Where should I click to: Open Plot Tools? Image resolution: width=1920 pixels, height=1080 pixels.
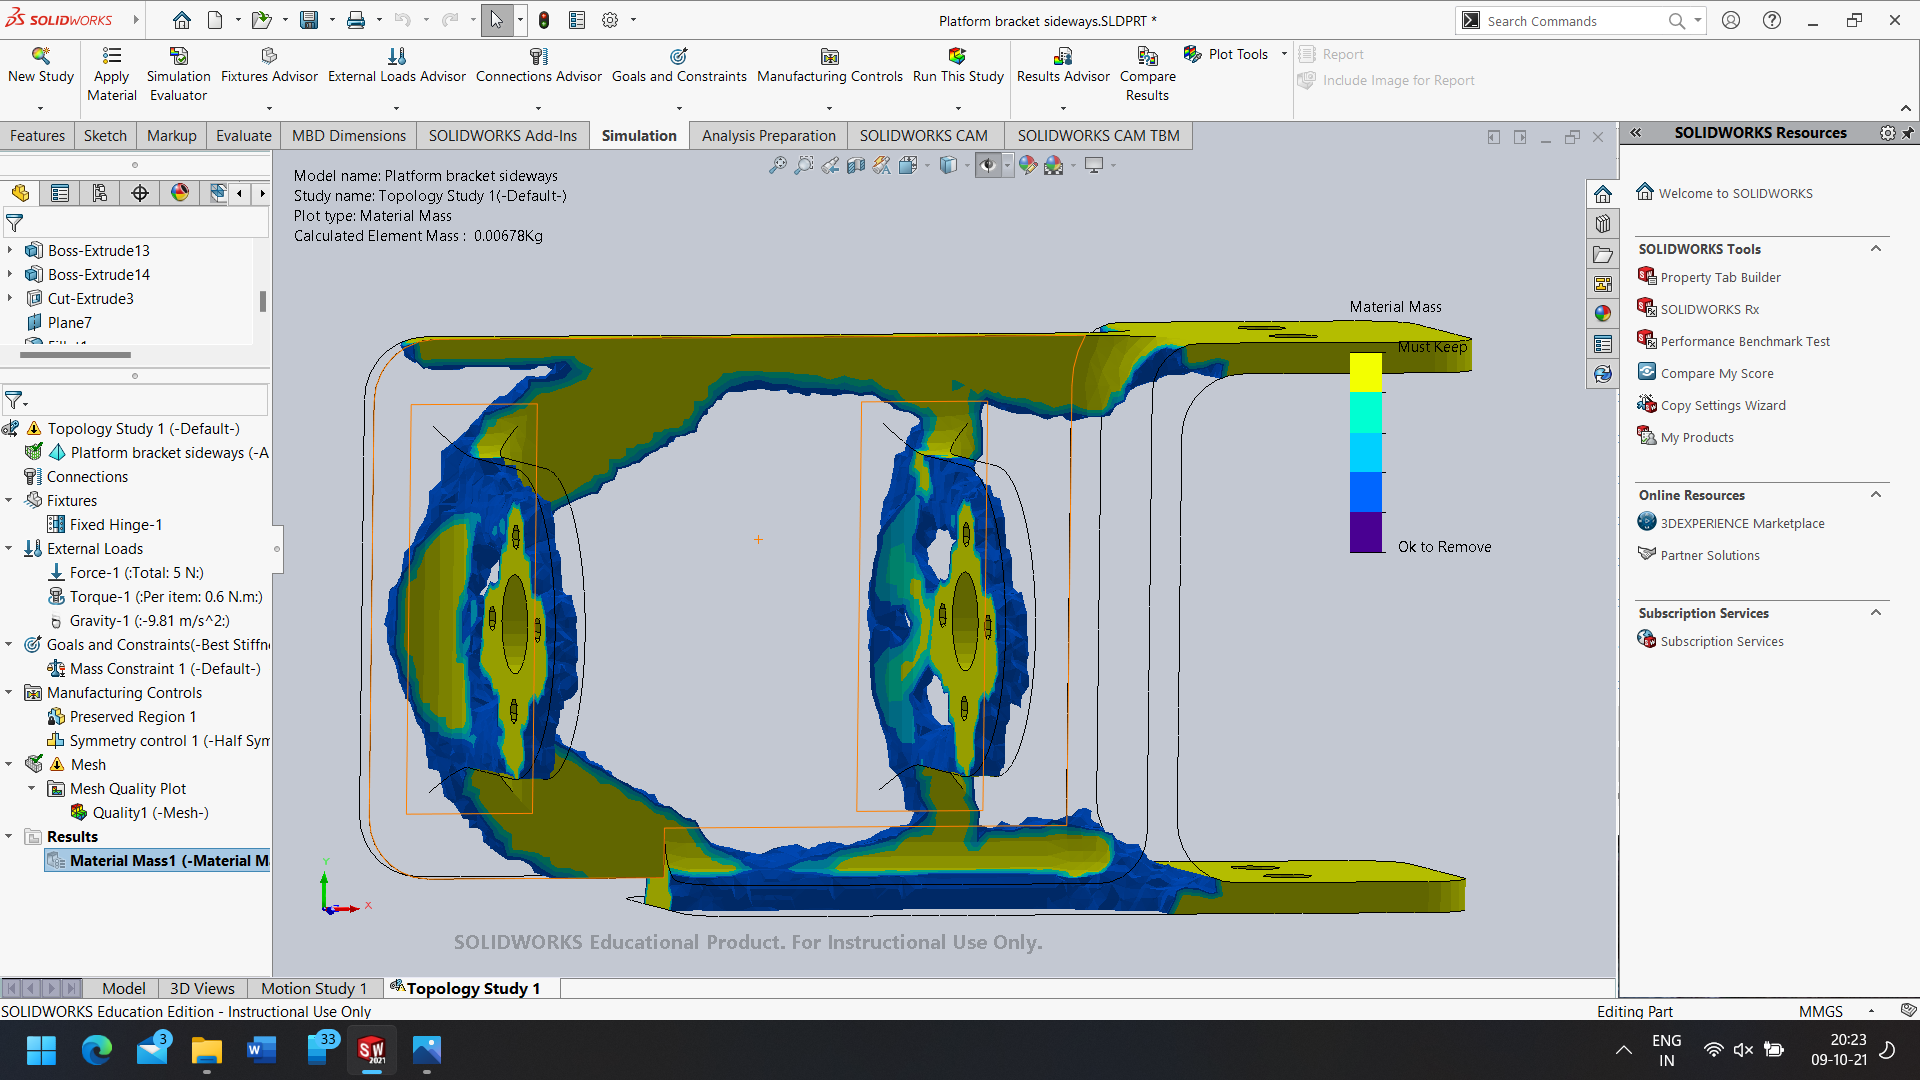pyautogui.click(x=1227, y=54)
